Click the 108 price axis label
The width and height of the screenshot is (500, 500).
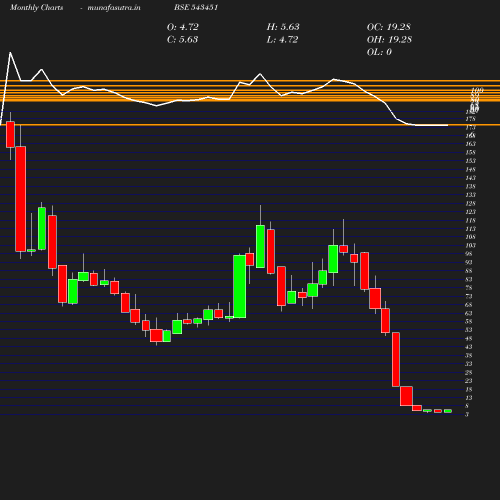click(x=470, y=237)
